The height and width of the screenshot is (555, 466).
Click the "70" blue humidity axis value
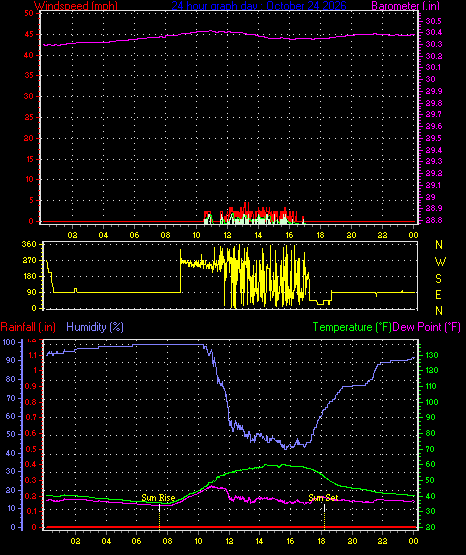coord(11,398)
